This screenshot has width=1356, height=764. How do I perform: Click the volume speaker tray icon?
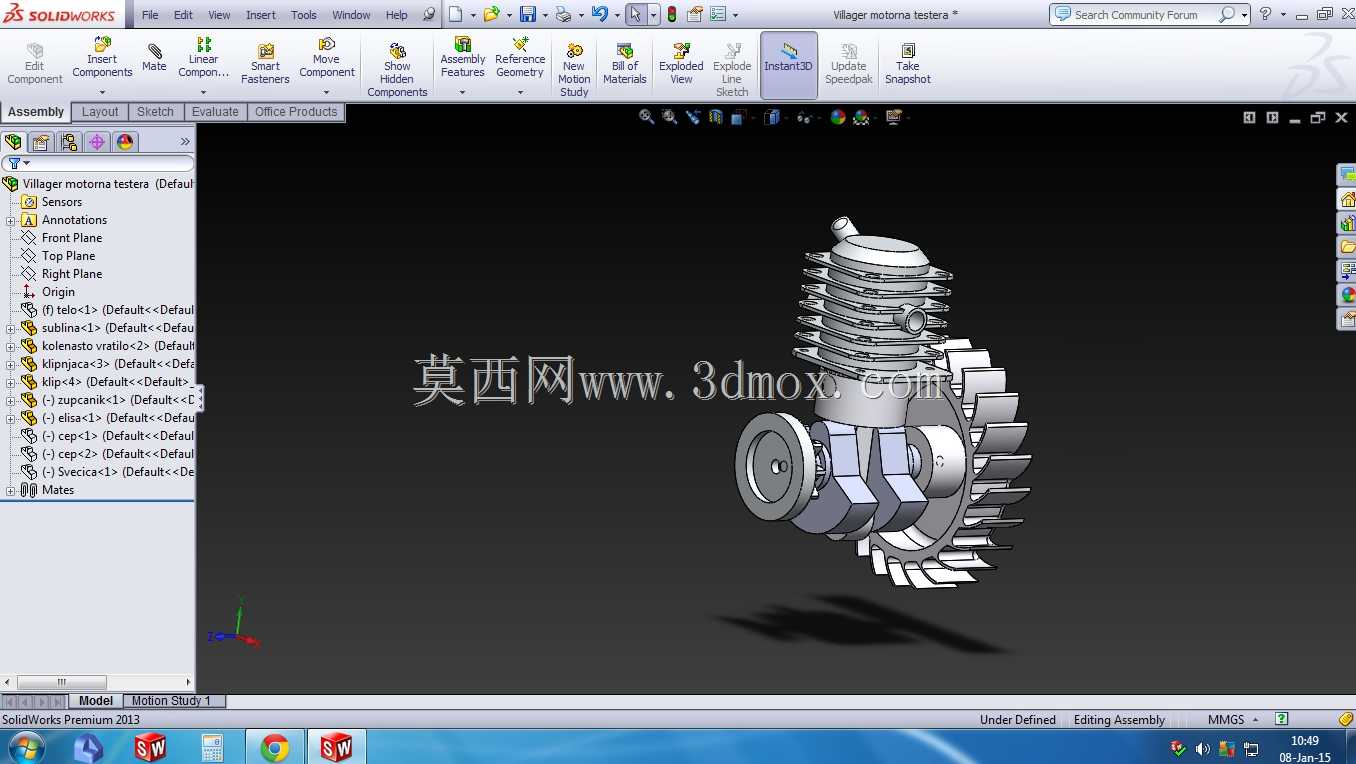pos(1202,748)
